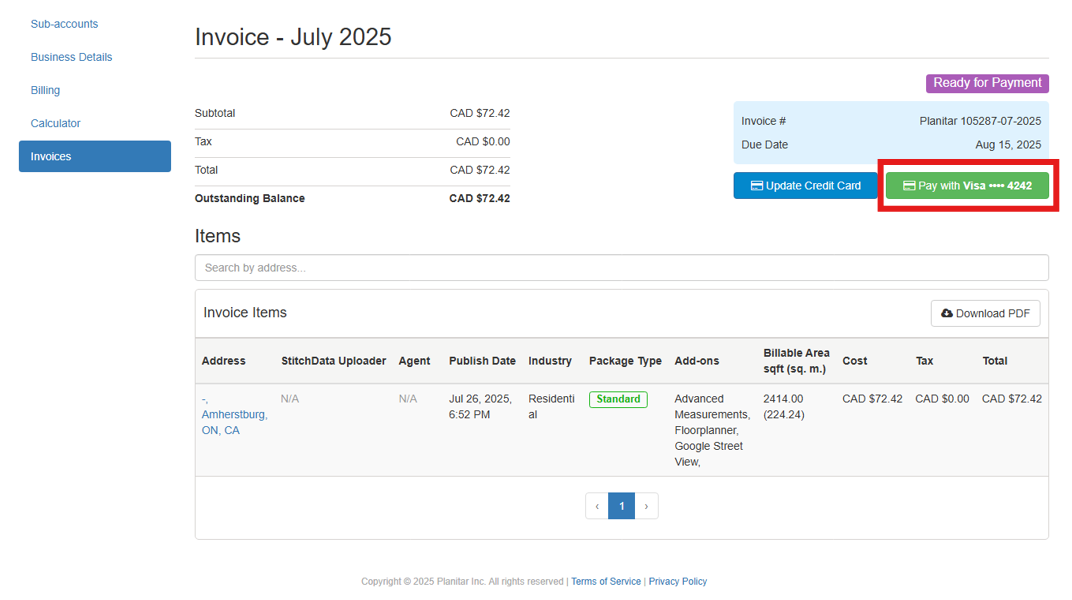Click the left chevron in the pagination control
The height and width of the screenshot is (600, 1072).
(596, 505)
